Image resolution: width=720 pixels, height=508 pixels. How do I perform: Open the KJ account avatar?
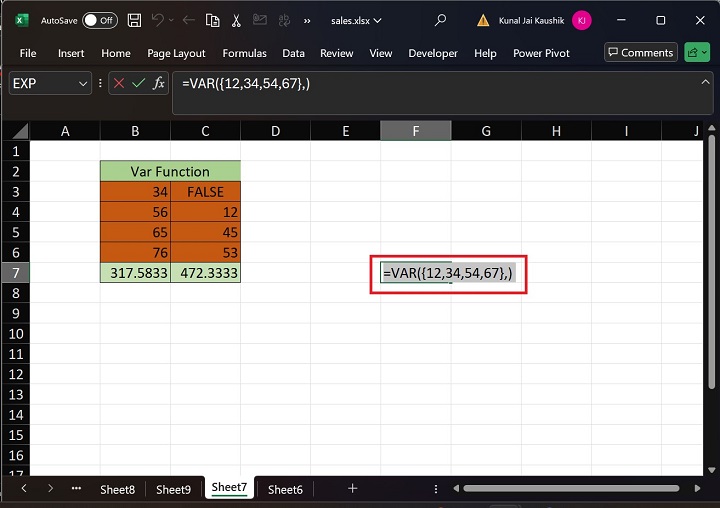click(x=581, y=20)
